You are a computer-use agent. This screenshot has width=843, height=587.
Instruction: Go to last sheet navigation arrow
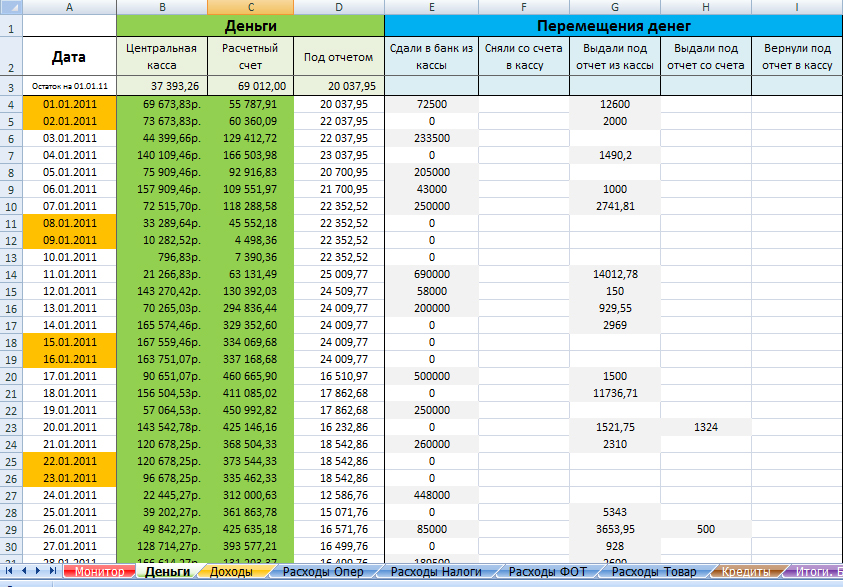(52, 571)
